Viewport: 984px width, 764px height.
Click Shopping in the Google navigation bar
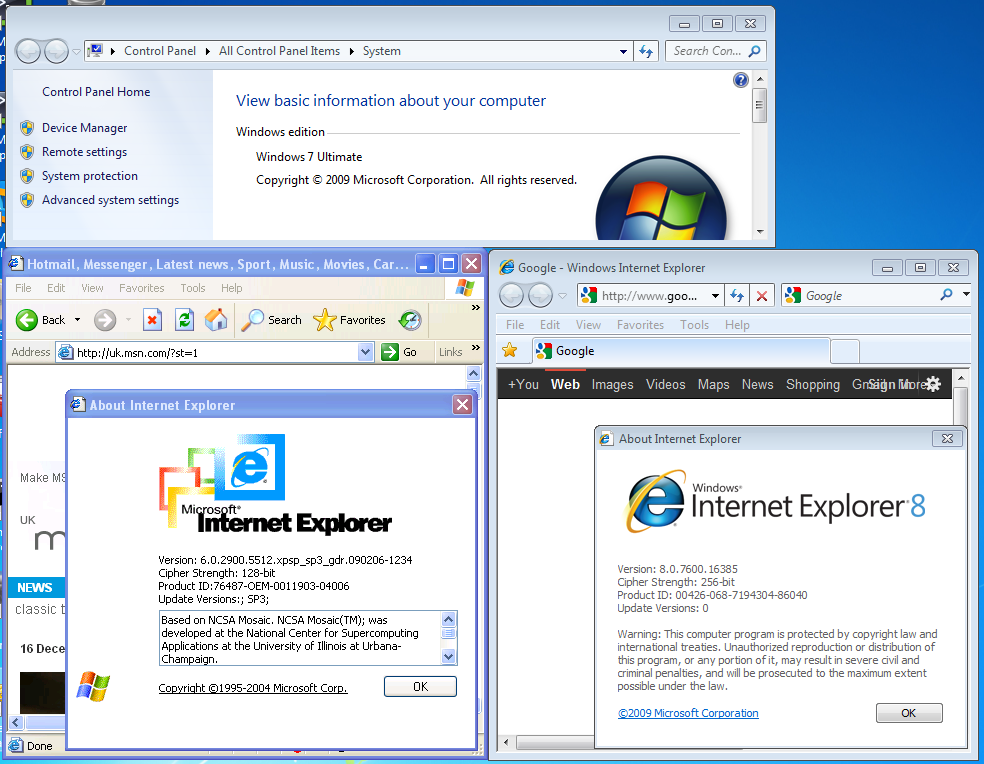pos(813,384)
